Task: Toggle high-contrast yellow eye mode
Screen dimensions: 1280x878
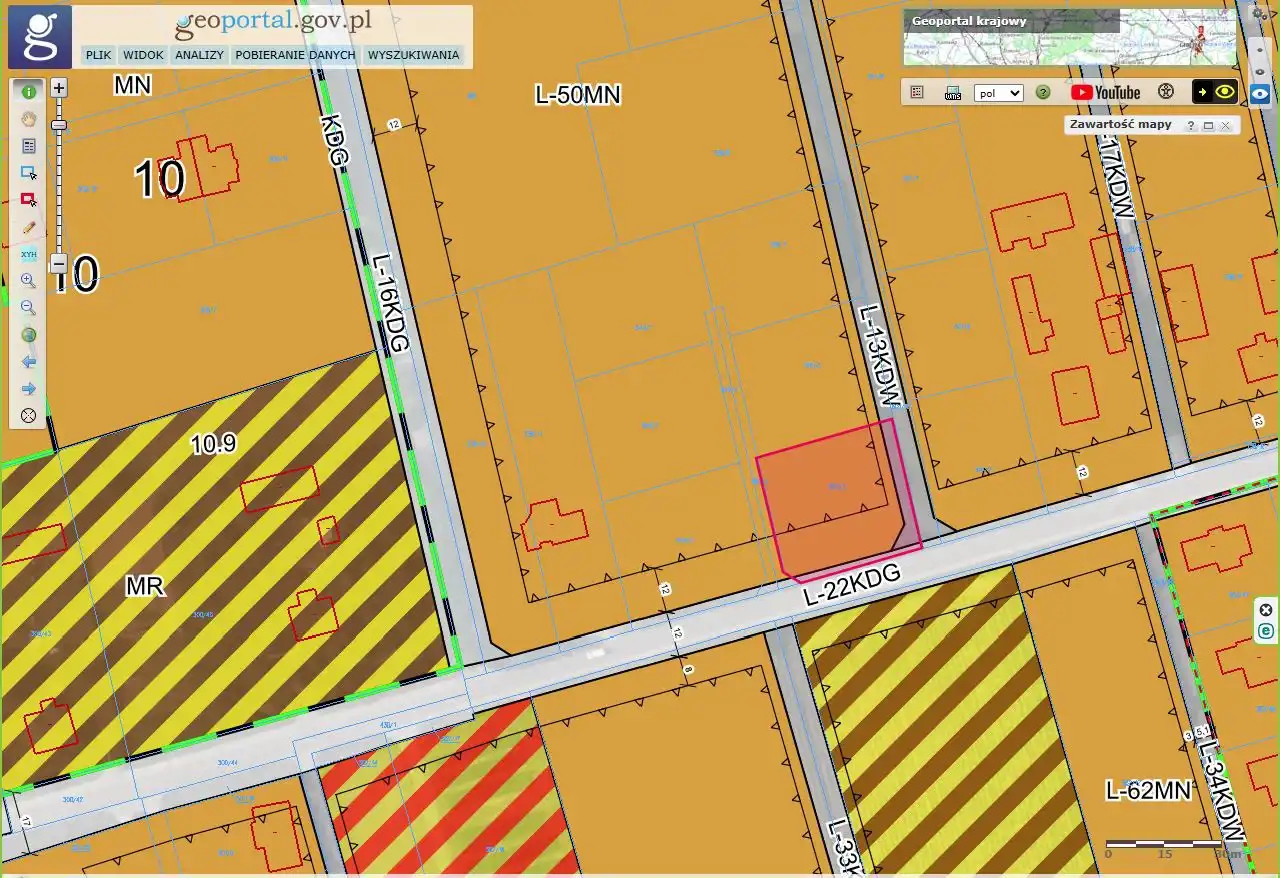Action: coord(1215,92)
